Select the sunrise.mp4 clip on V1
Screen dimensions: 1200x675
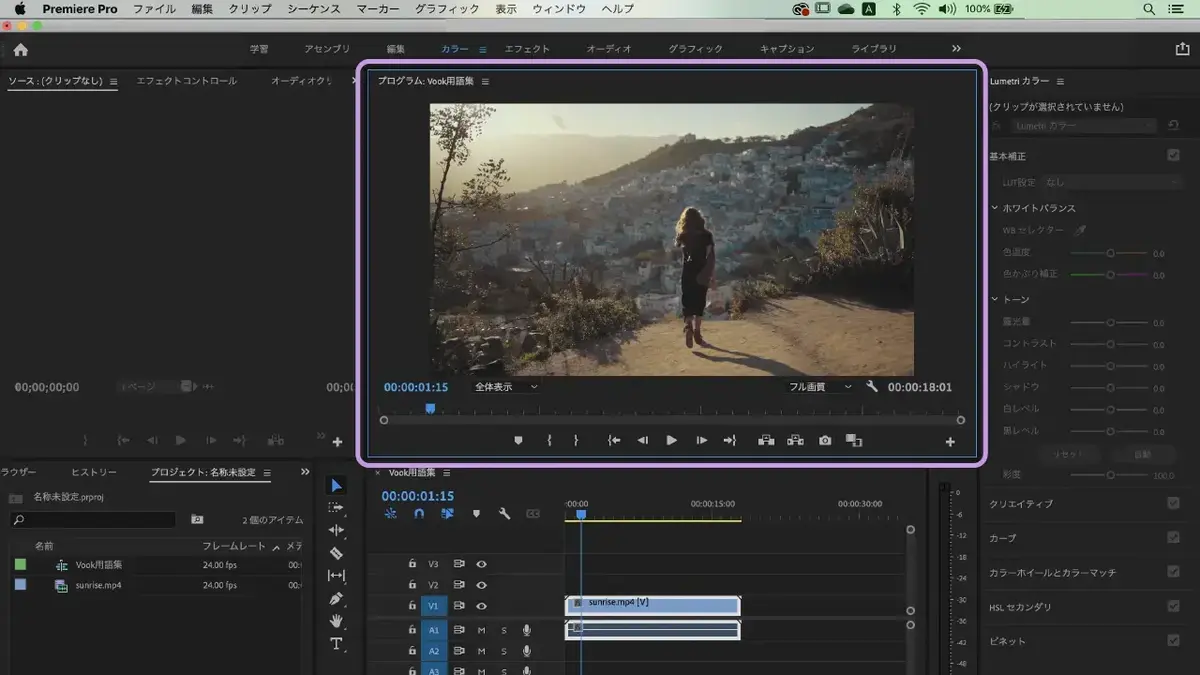[653, 605]
